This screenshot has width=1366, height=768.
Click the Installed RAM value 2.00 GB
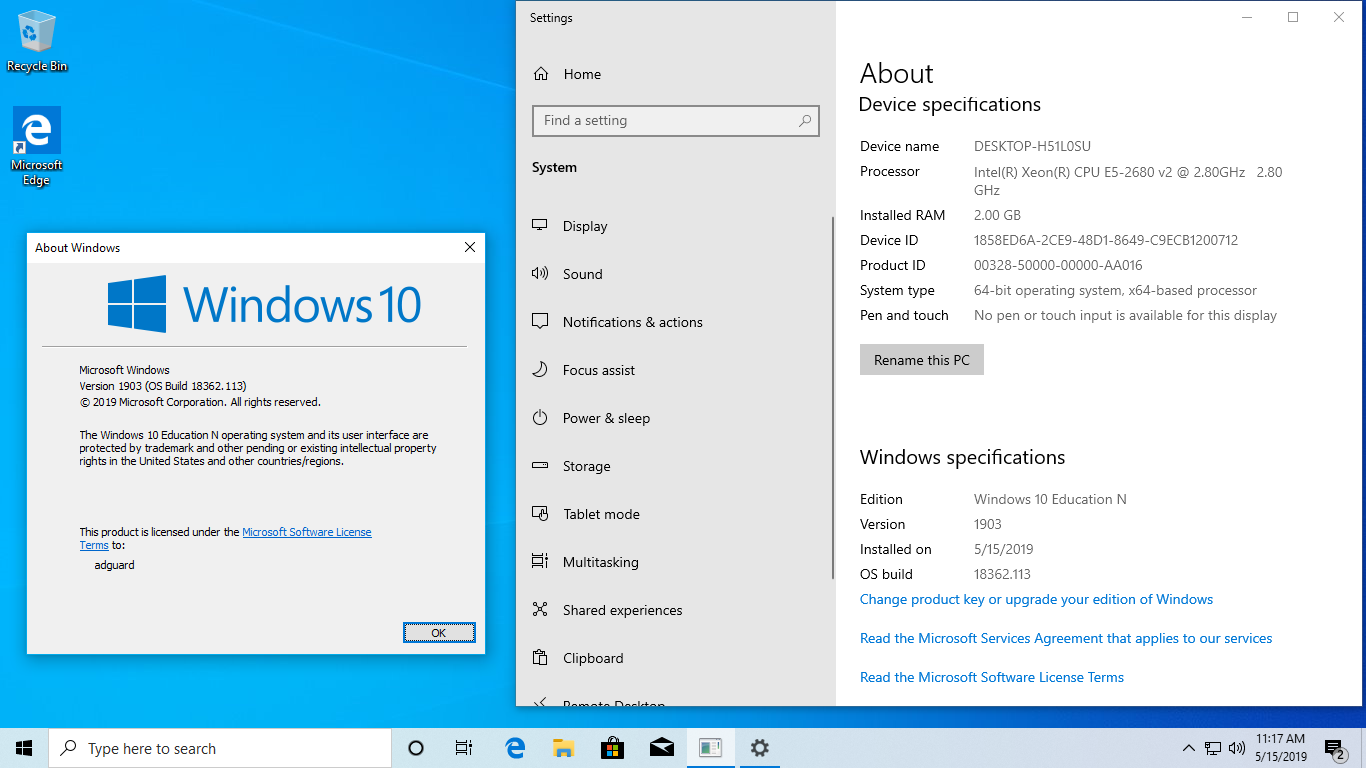pyautogui.click(x=997, y=215)
